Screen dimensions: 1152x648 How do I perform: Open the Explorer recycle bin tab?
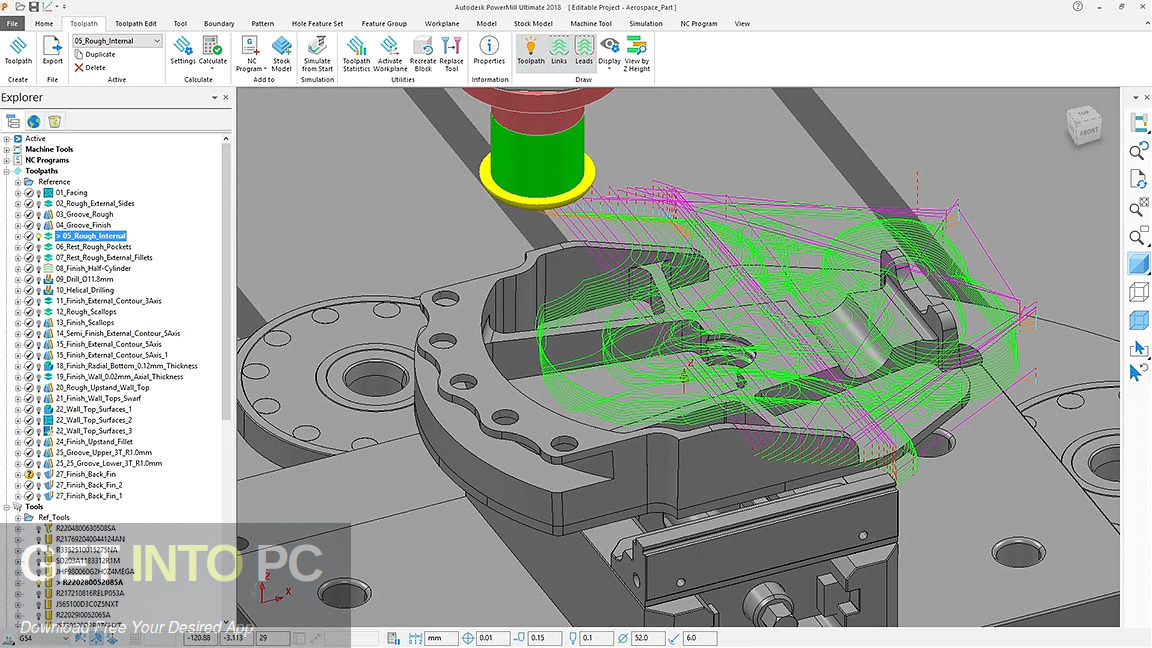[x=54, y=121]
